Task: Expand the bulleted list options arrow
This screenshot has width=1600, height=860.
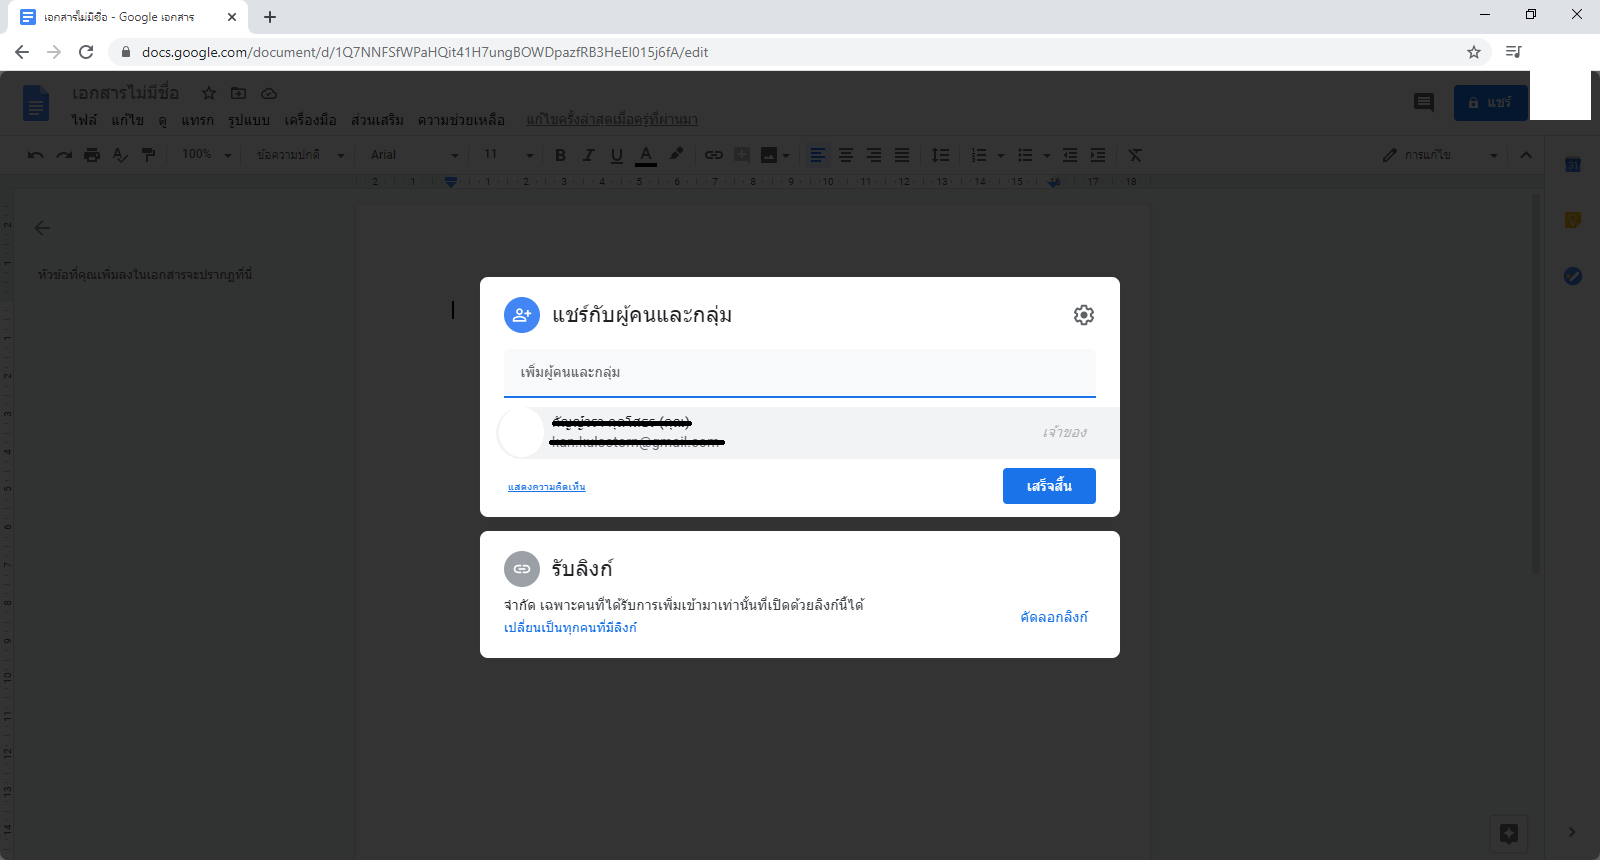Action: tap(1047, 155)
